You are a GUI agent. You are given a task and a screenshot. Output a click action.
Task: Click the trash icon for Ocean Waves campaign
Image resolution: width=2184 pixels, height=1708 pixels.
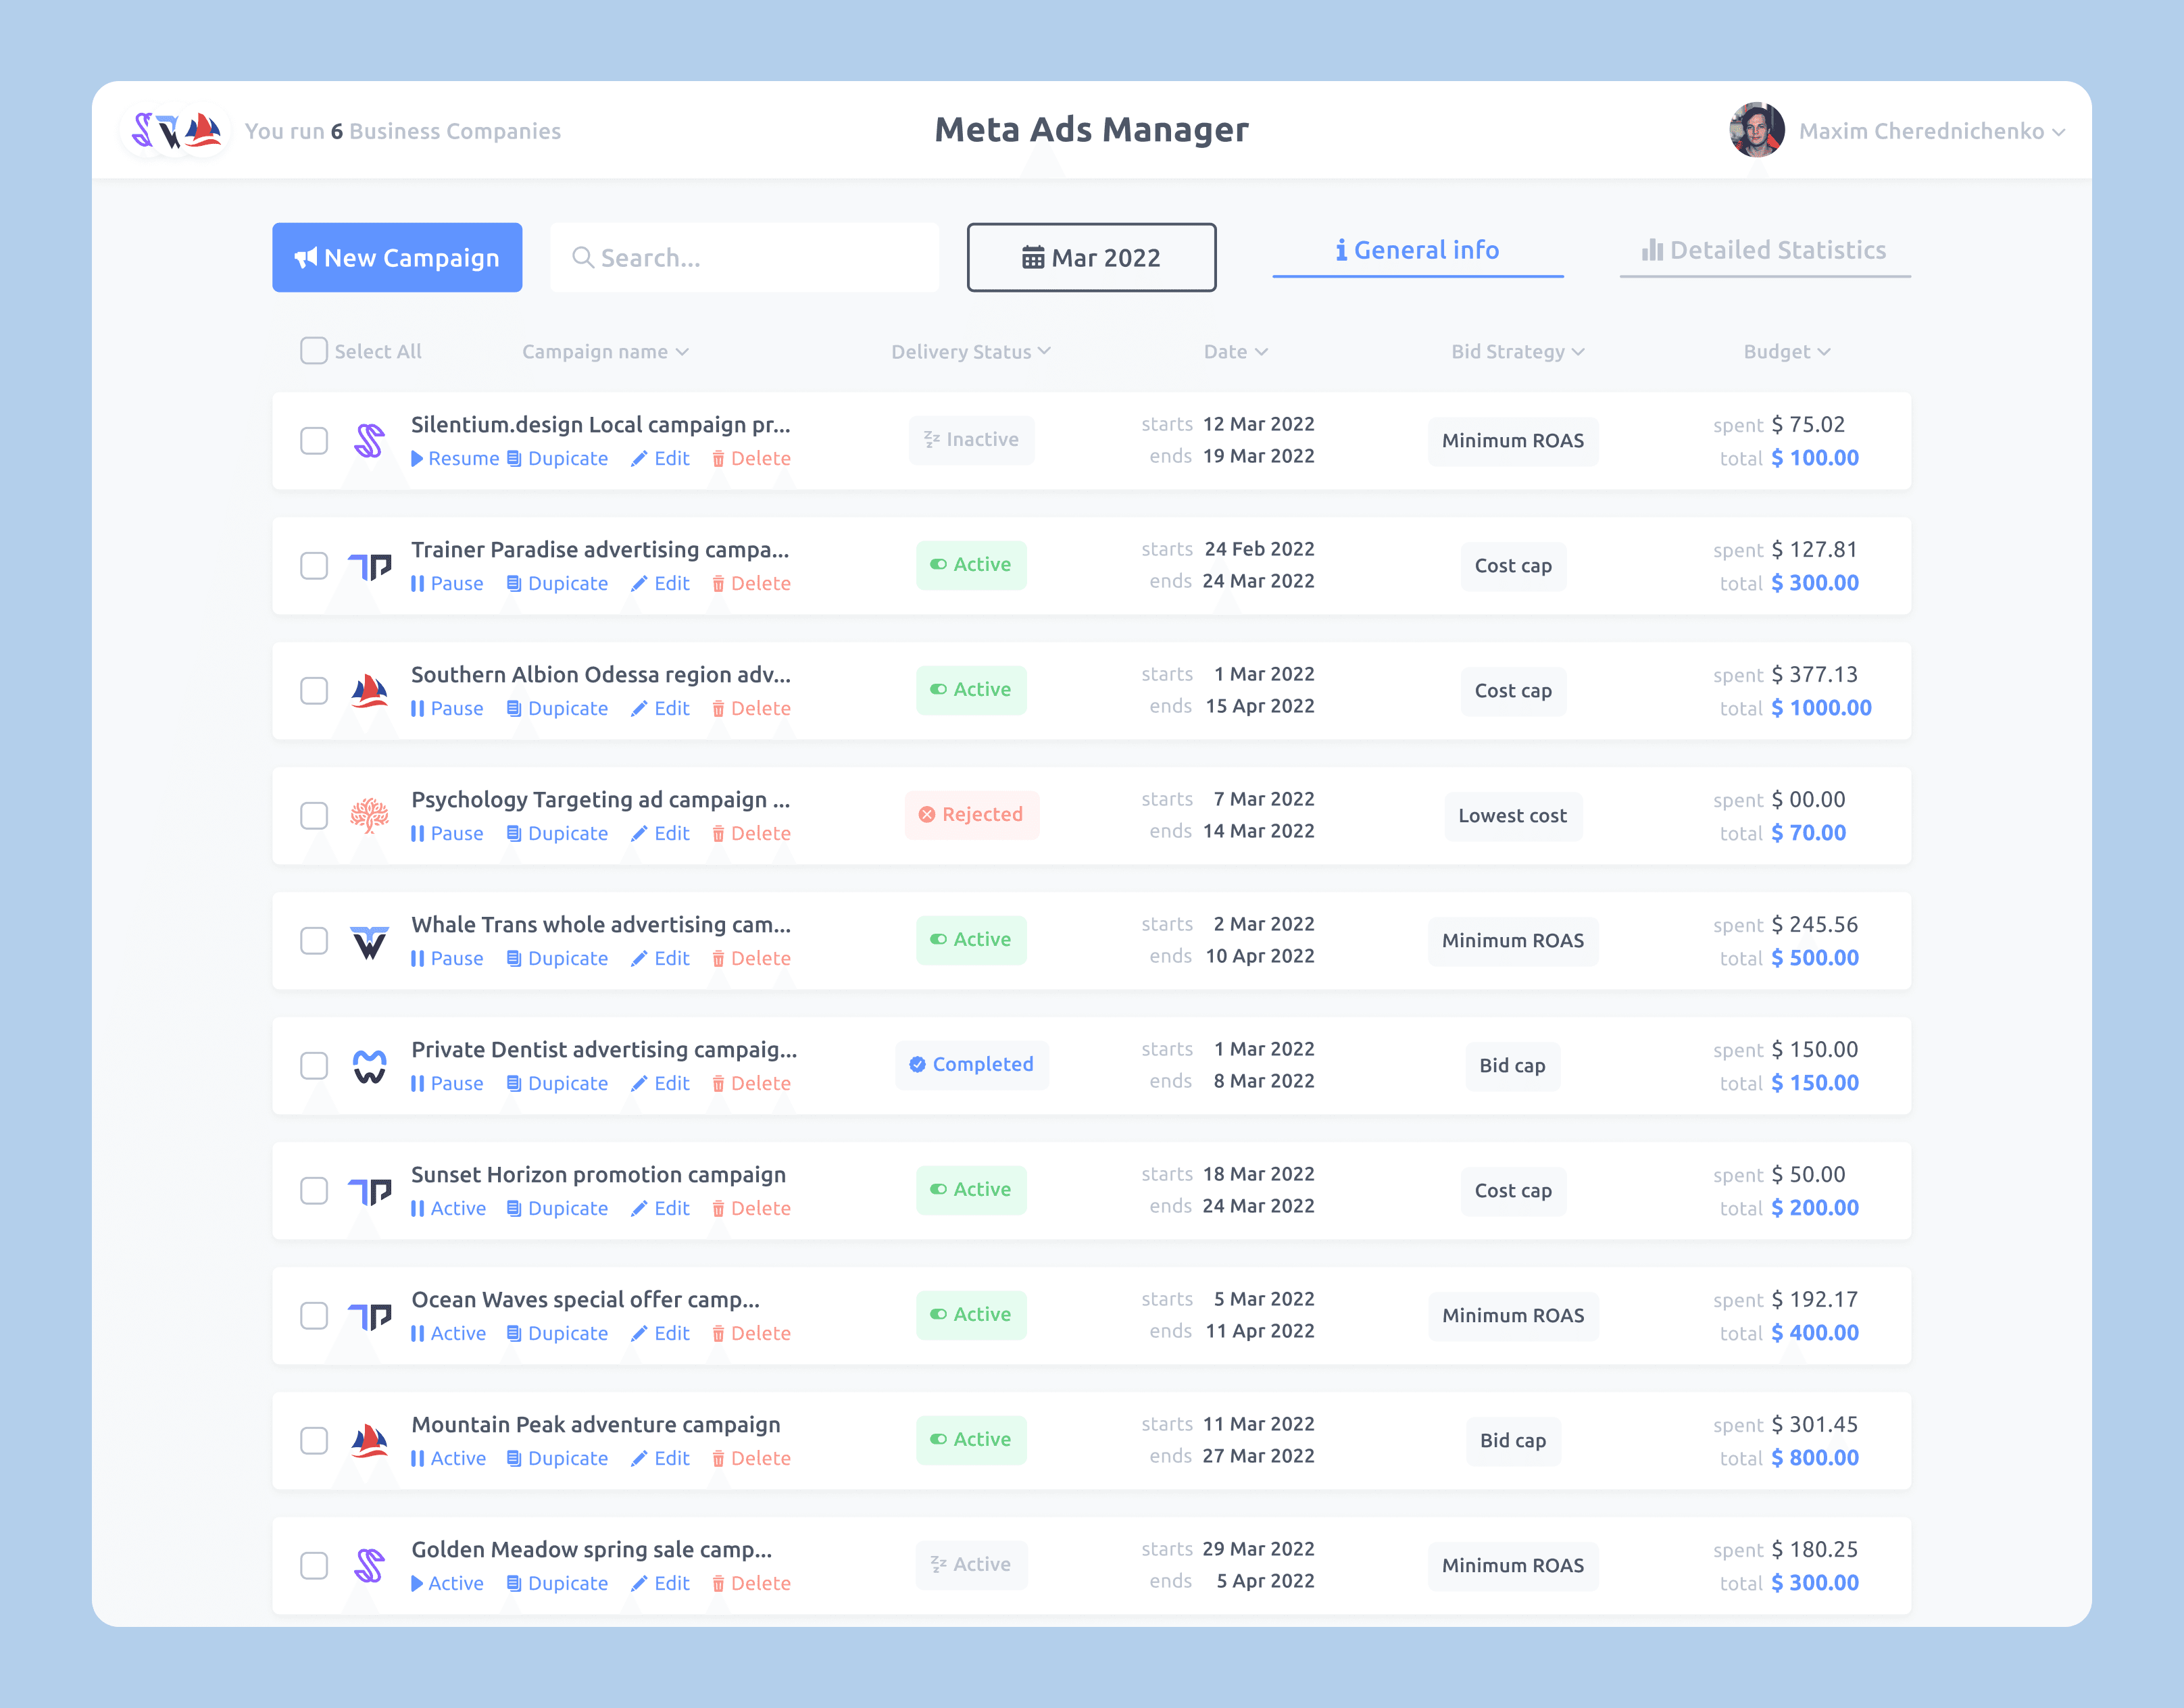tap(718, 1333)
